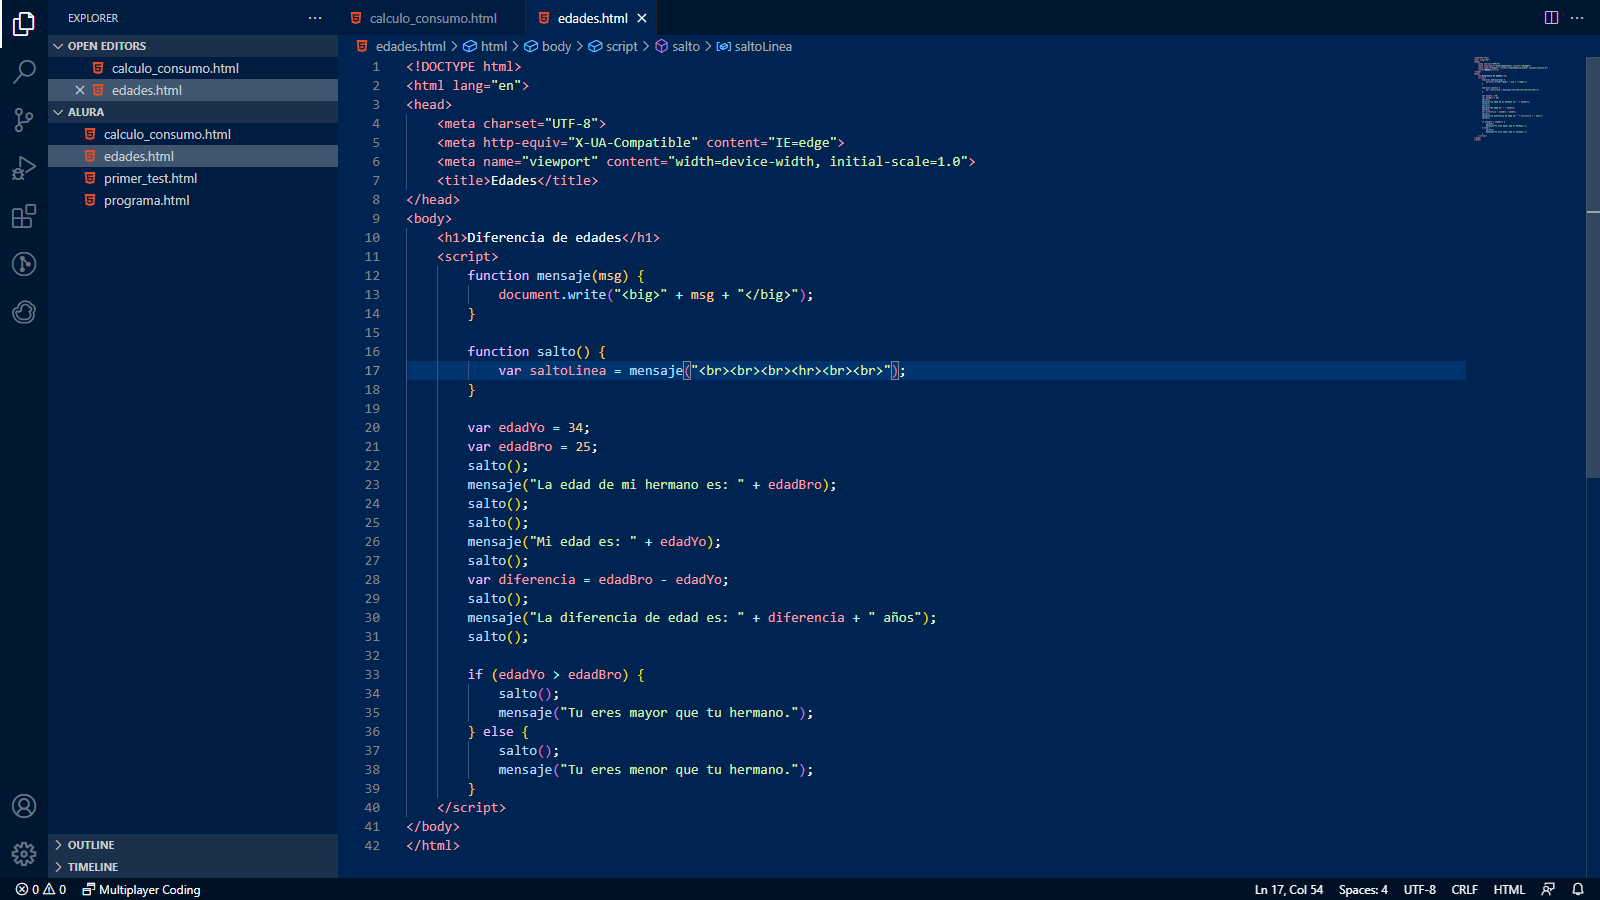The image size is (1600, 900).
Task: Click 'if (edadYo > edadBro)' line
Action: coord(556,674)
